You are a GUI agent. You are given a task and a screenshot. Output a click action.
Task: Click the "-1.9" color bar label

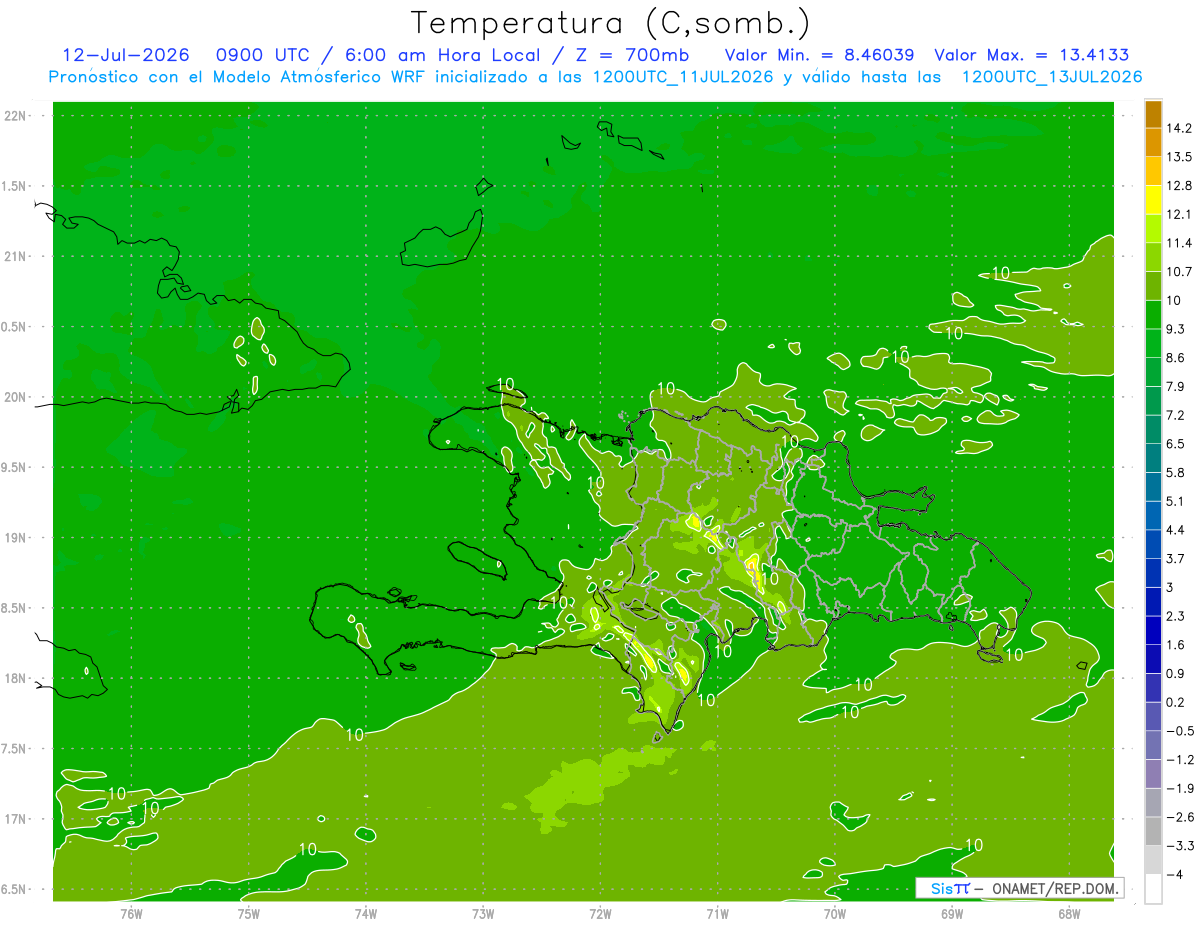coord(1179,788)
